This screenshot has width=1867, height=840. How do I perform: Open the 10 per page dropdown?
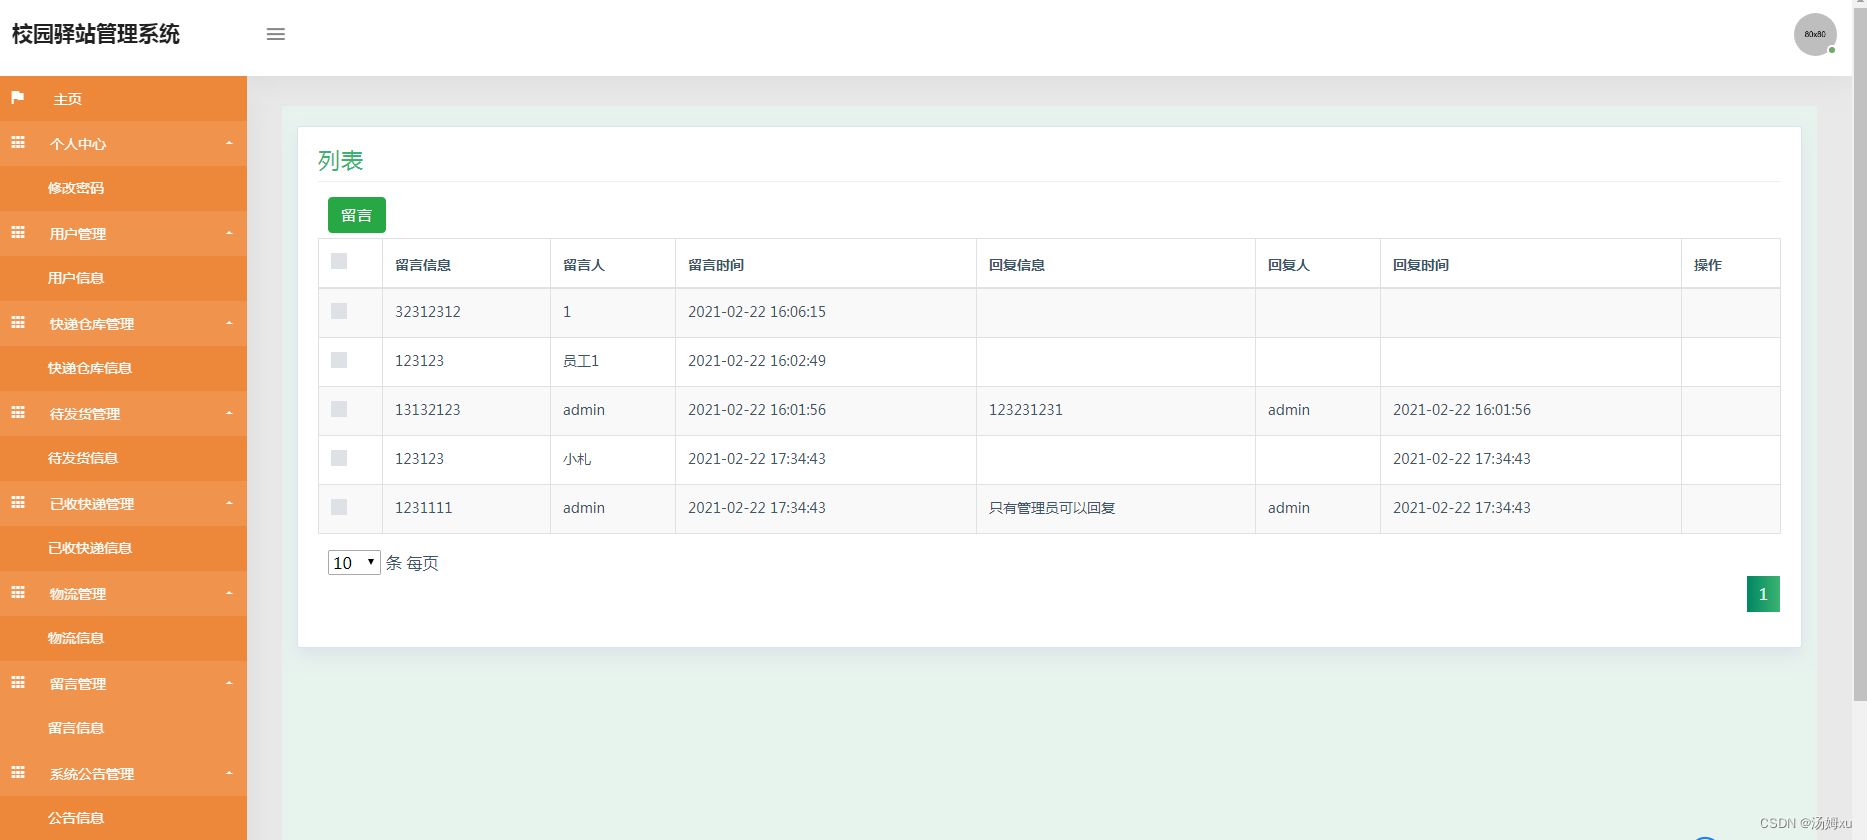pos(354,563)
